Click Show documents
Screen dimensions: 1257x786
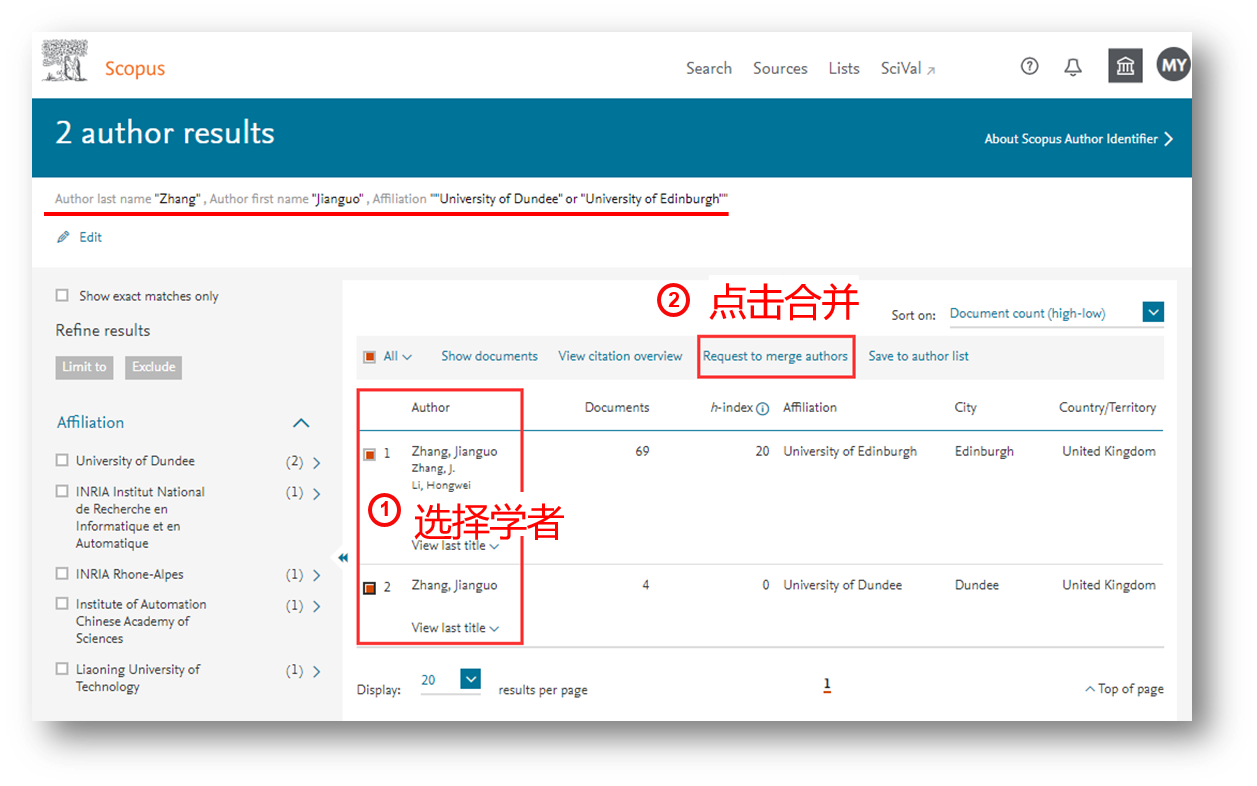[x=489, y=356]
